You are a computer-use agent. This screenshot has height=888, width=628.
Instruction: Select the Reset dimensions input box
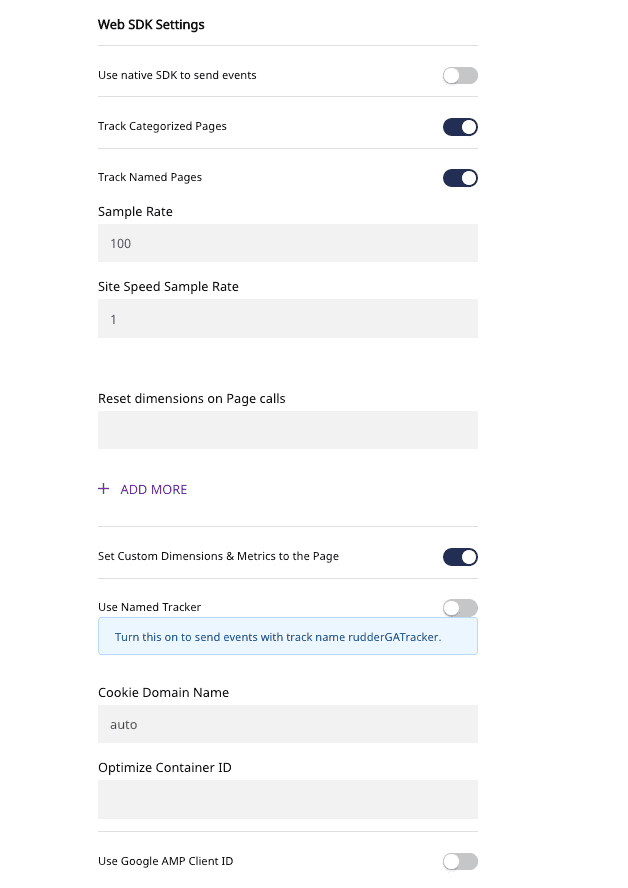click(x=287, y=430)
